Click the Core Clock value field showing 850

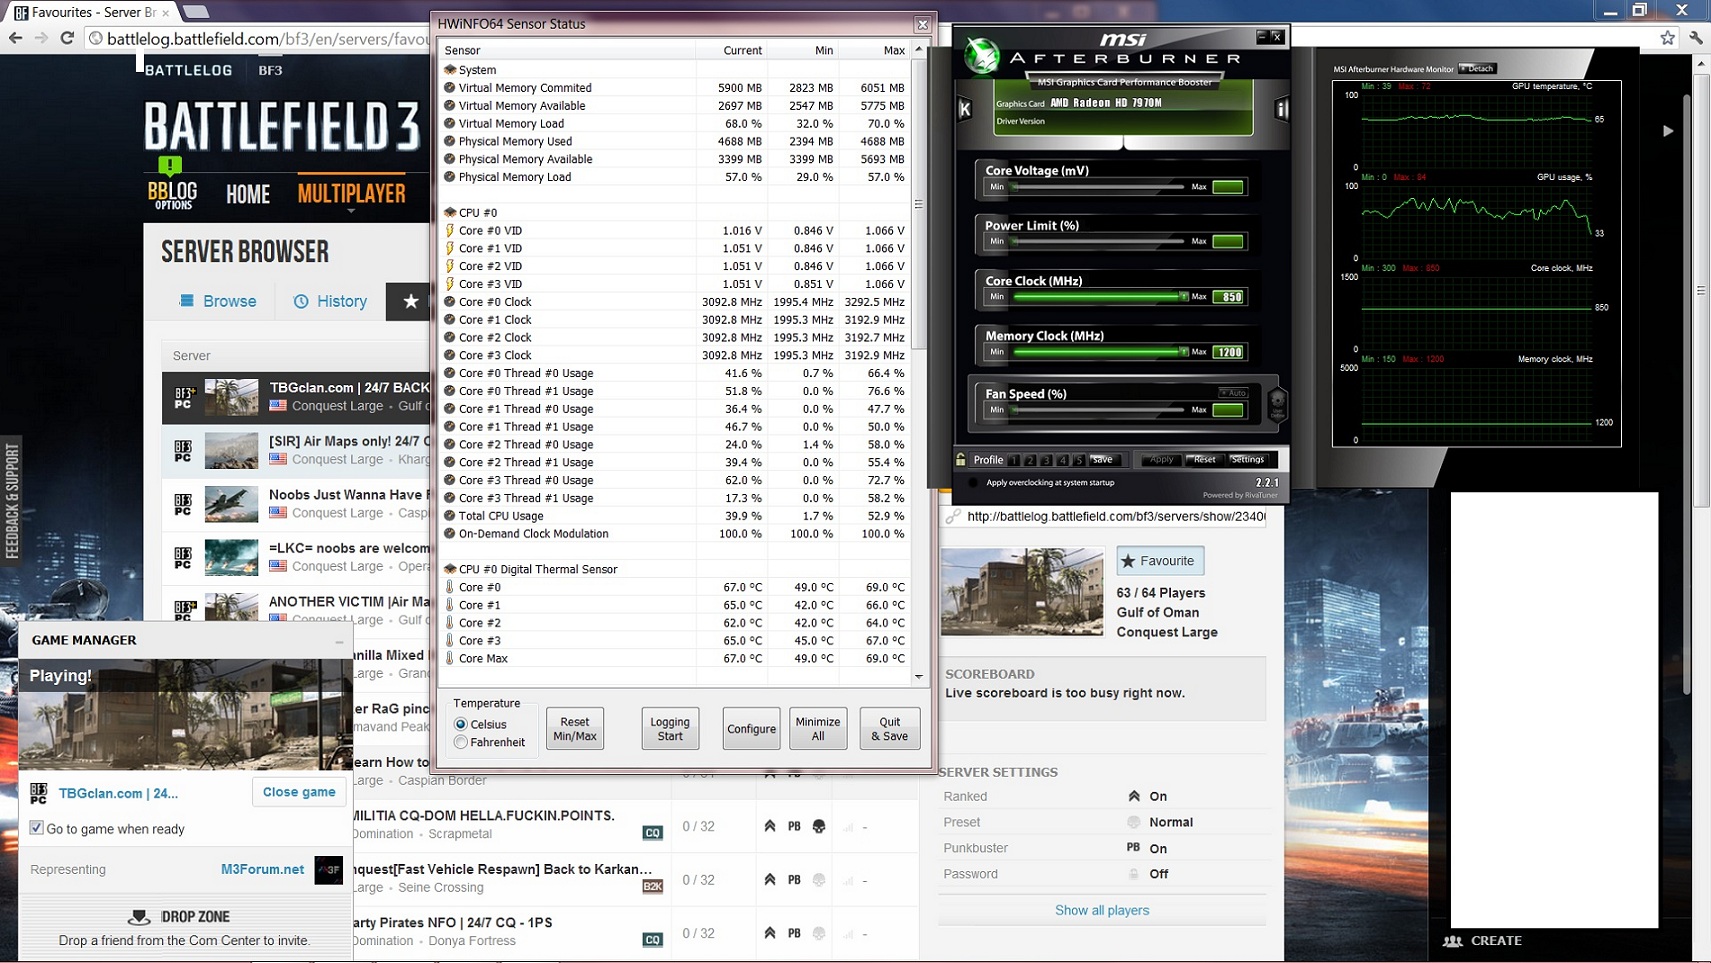1229,297
